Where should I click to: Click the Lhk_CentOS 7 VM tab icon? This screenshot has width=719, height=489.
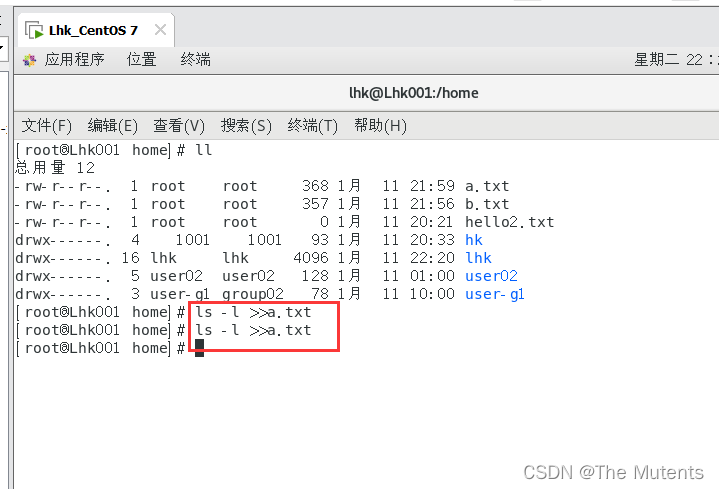pyautogui.click(x=34, y=30)
